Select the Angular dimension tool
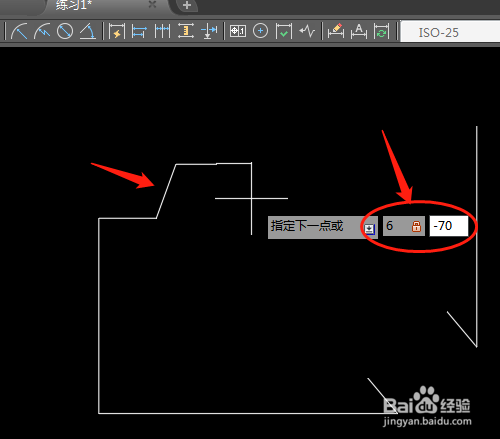The height and width of the screenshot is (439, 500). point(88,31)
